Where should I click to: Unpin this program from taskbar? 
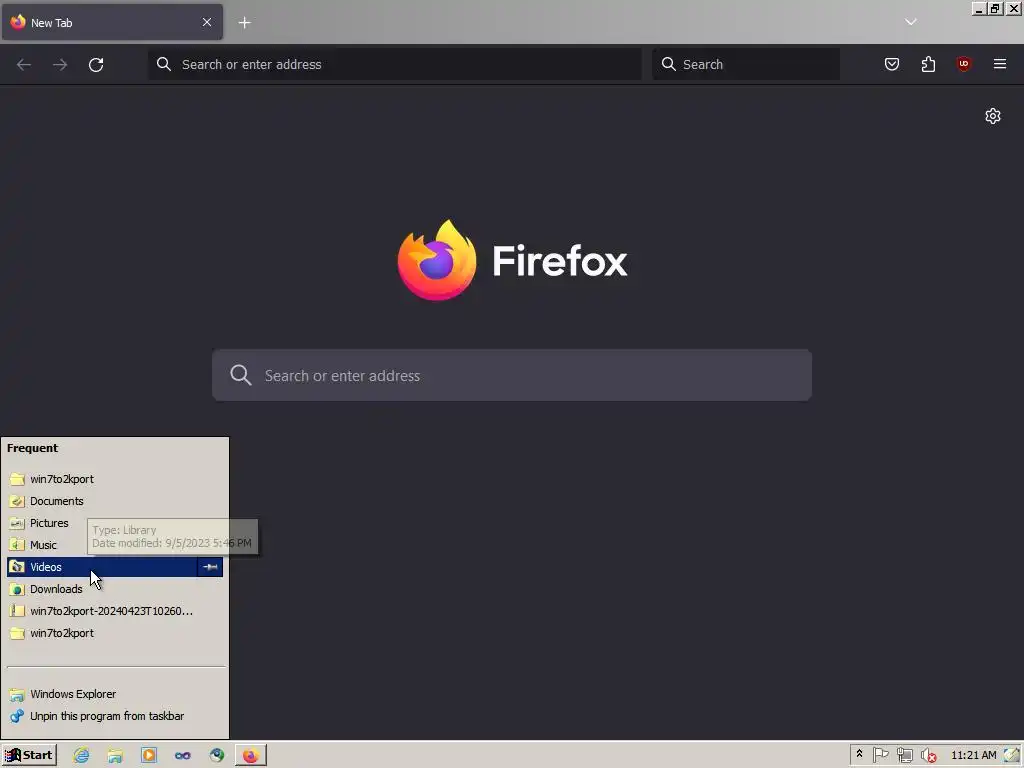coord(115,716)
